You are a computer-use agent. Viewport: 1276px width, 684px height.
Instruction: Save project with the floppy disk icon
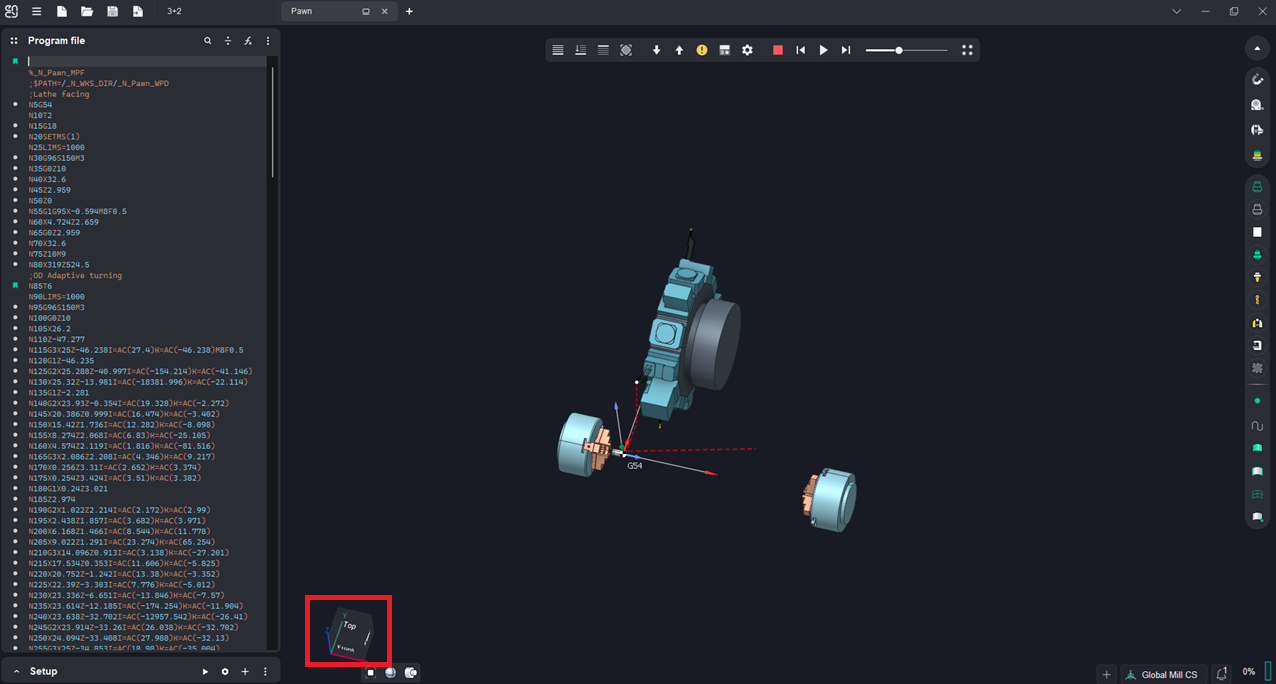(x=112, y=11)
